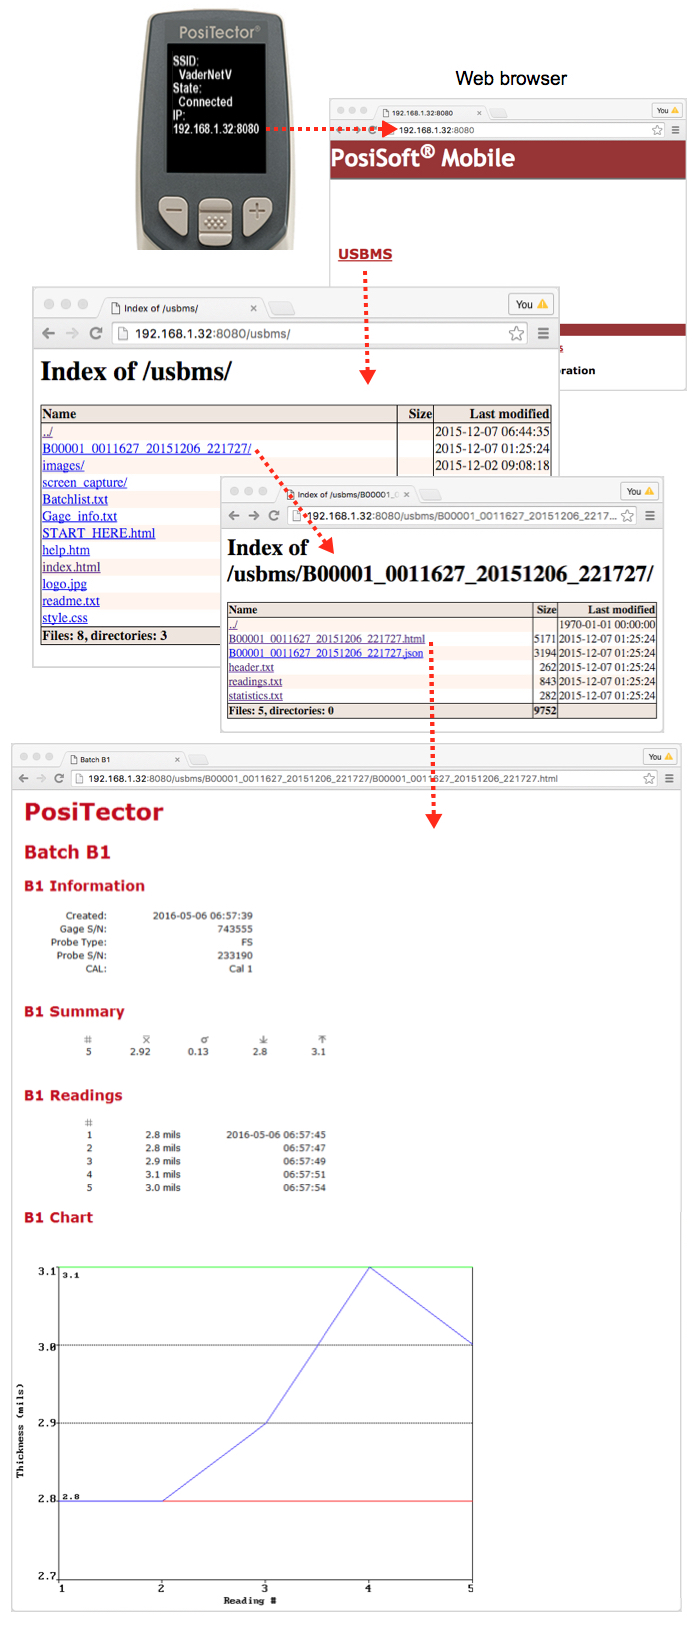Open the readings.txt file link
Viewport: 693px width, 1636px height.
pos(255,682)
